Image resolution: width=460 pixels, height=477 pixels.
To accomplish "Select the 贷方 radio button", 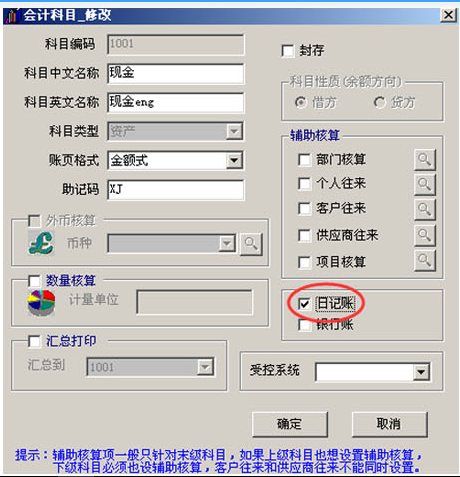I will click(380, 102).
